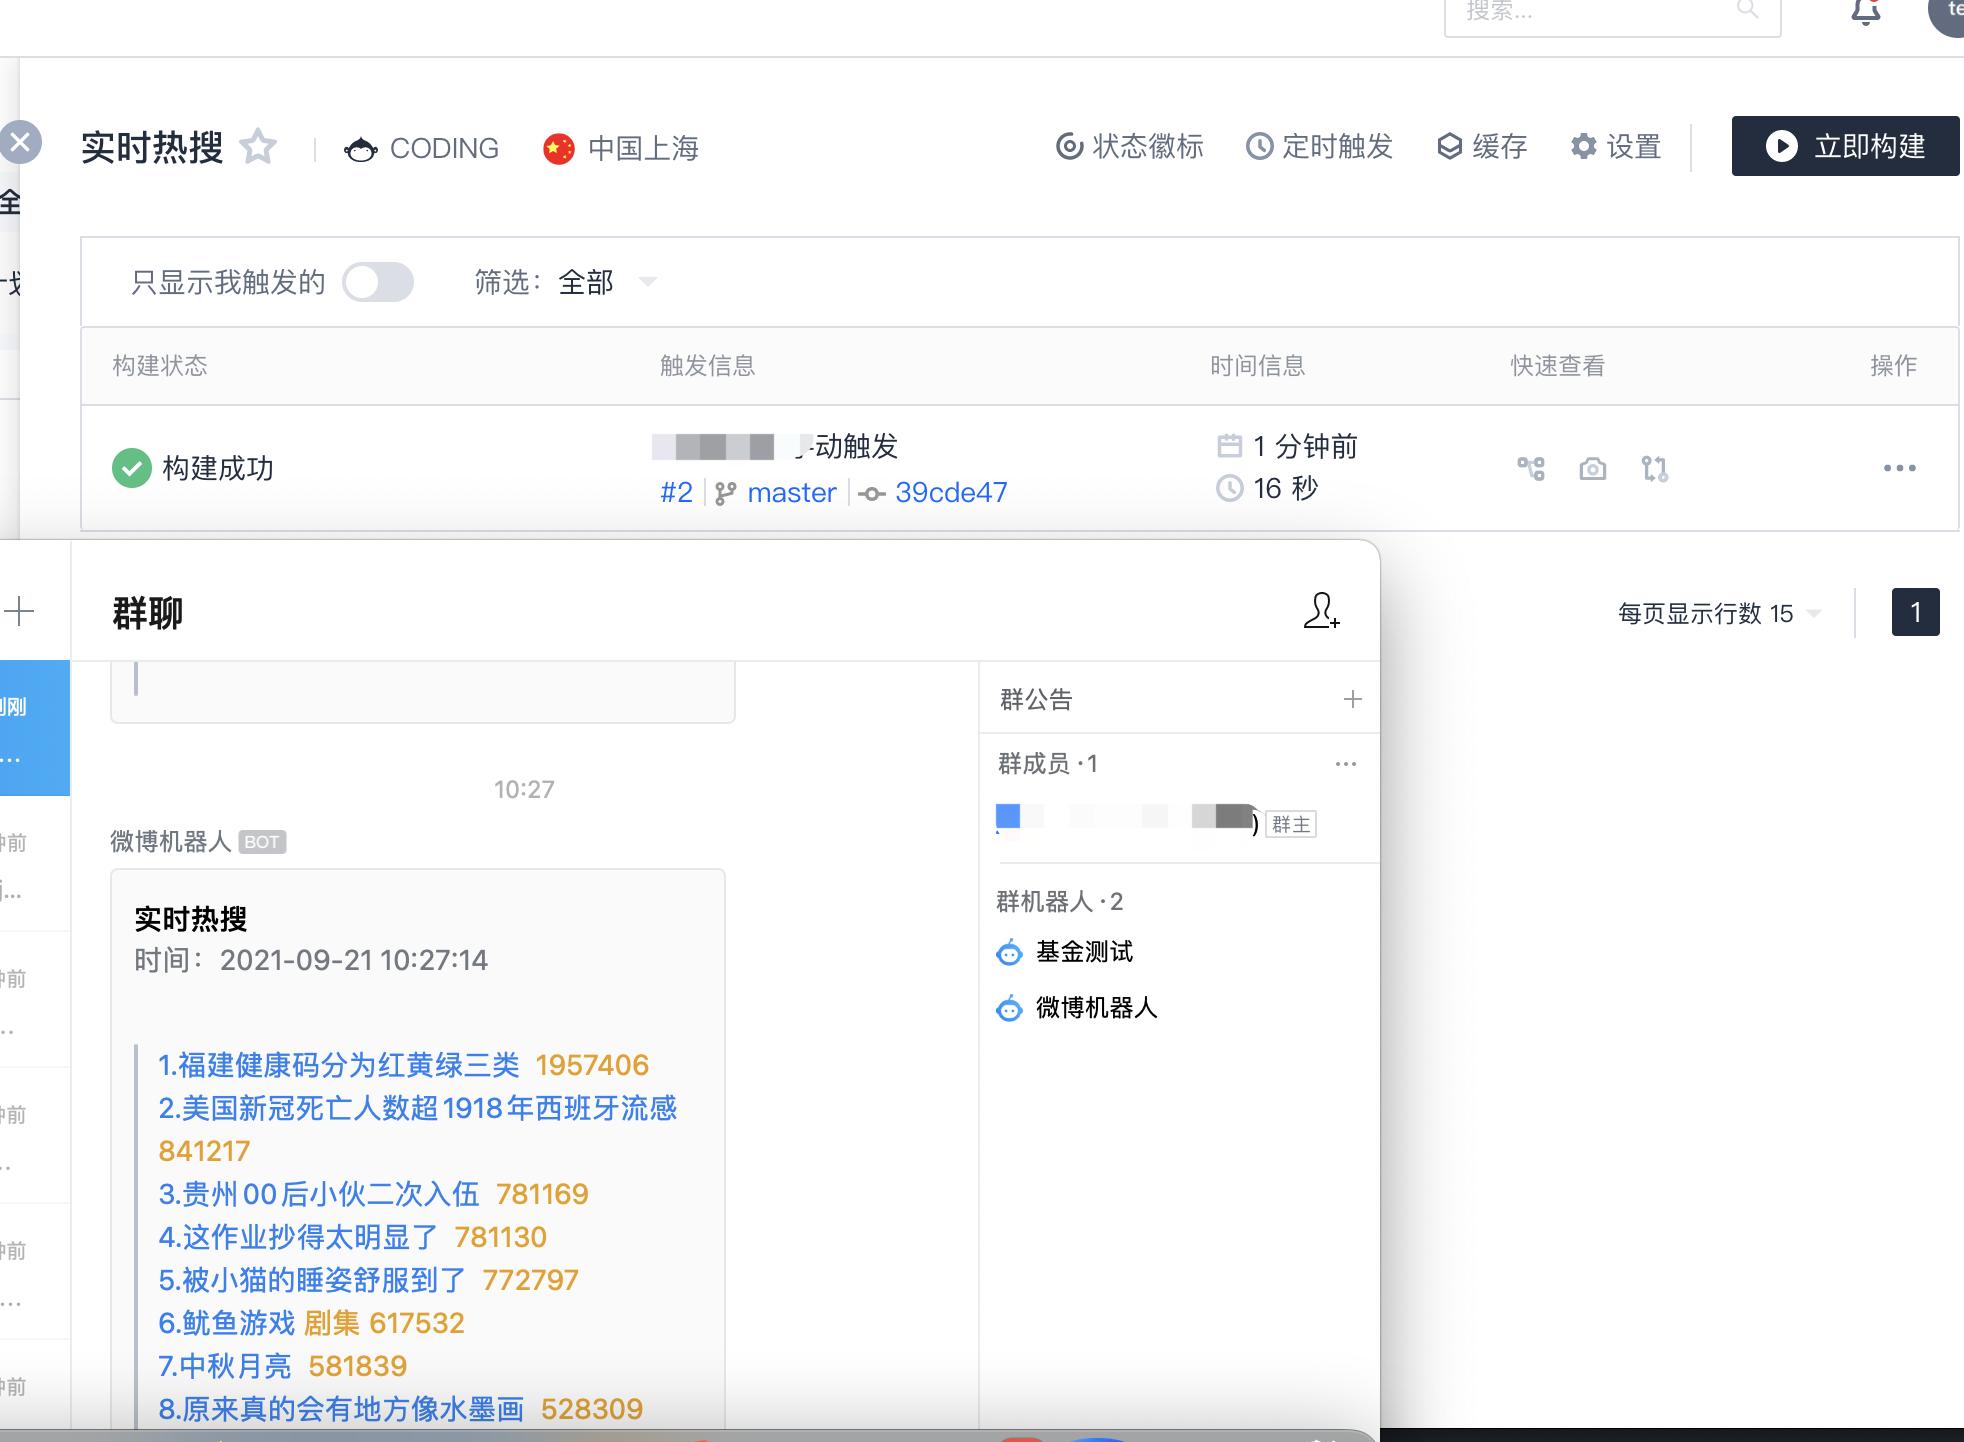Select page 1 in pagination

pyautogui.click(x=1915, y=612)
